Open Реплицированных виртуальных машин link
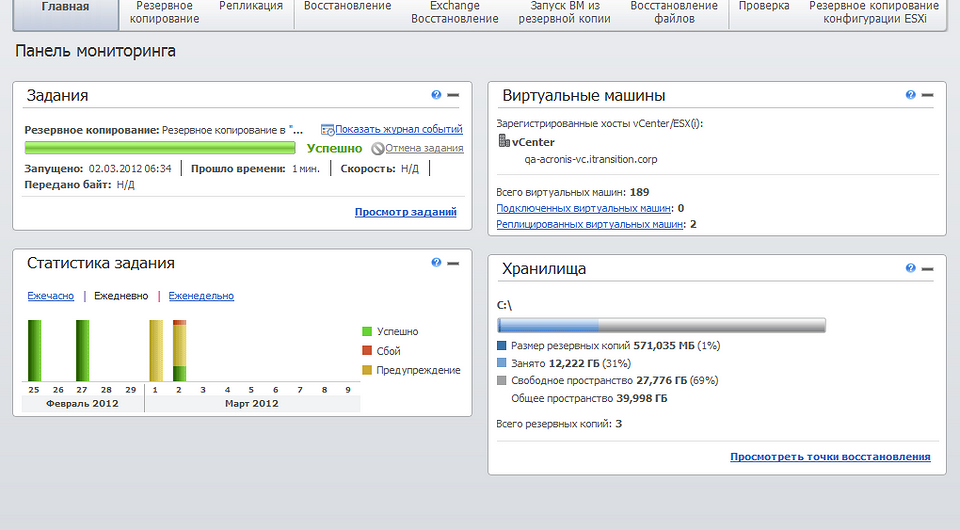This screenshot has height=530, width=960. pos(590,224)
